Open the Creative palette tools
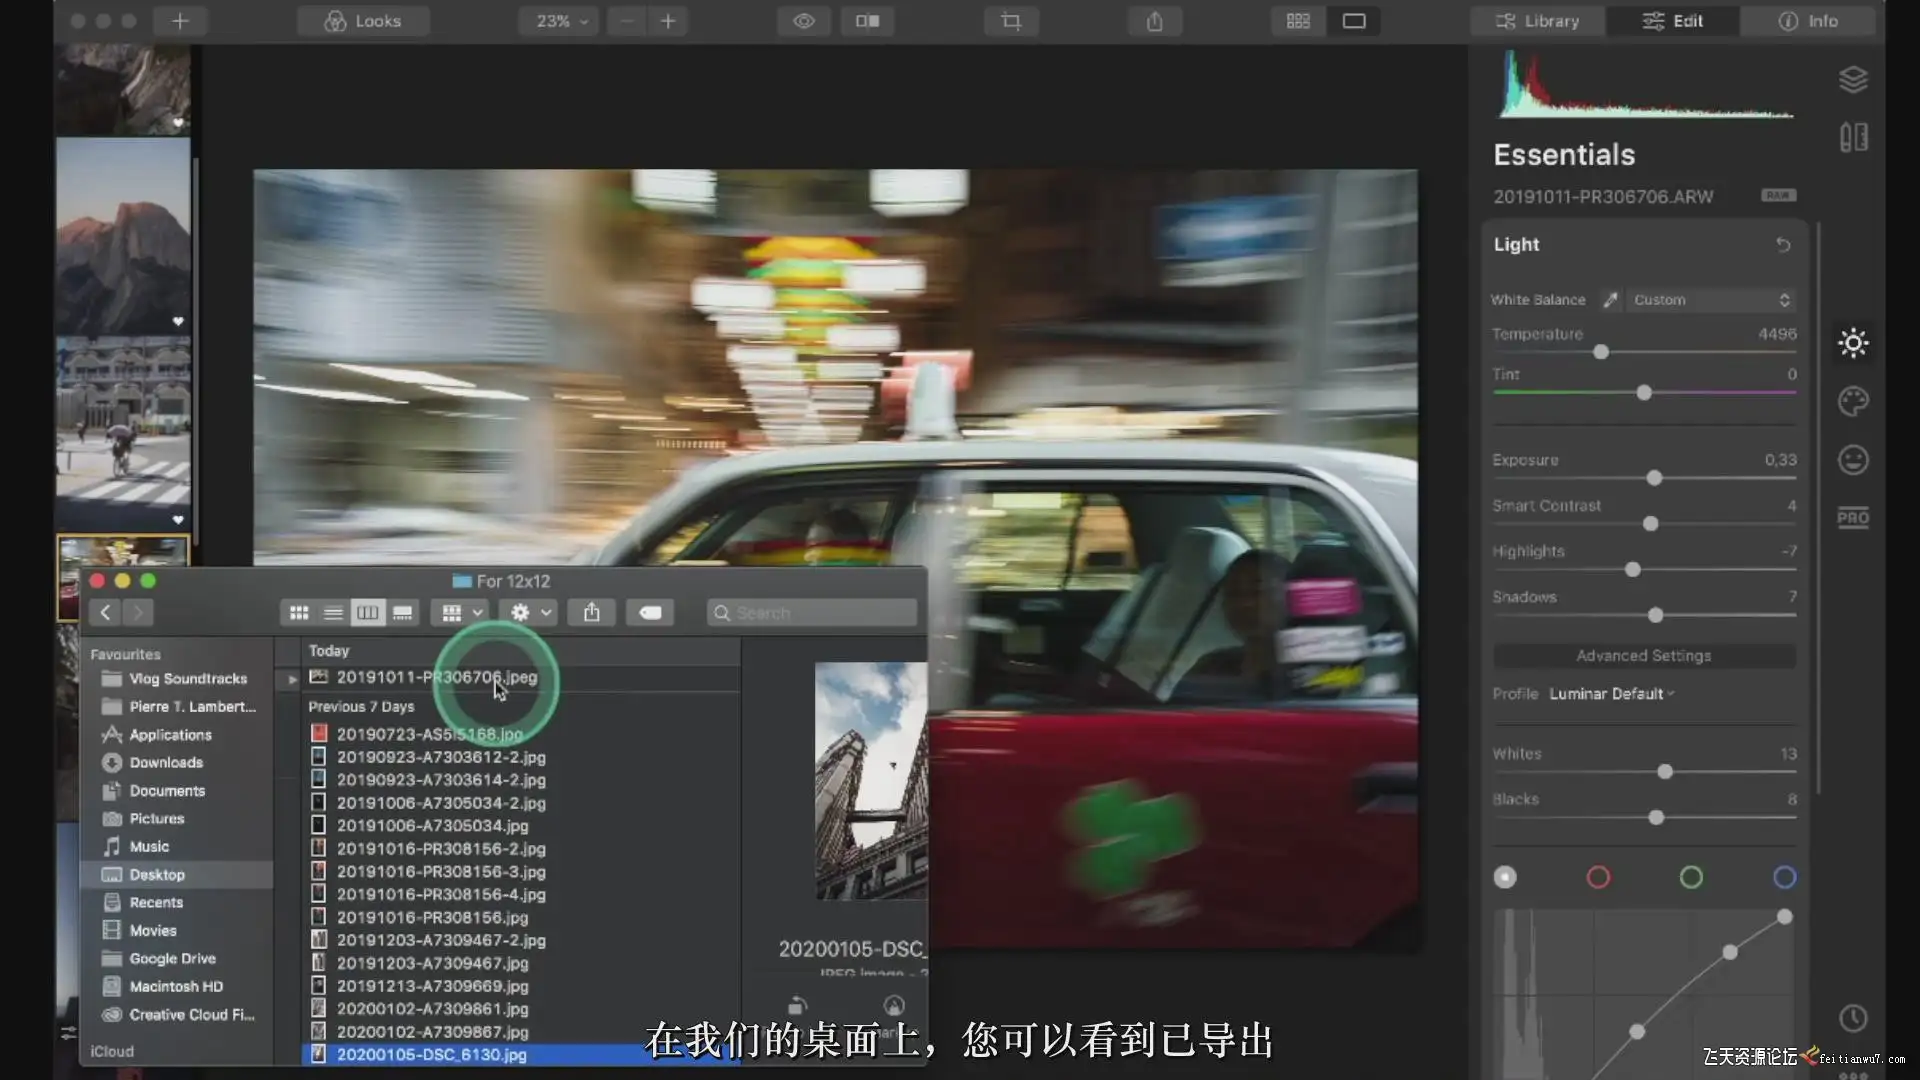This screenshot has height=1080, width=1920. (x=1853, y=402)
